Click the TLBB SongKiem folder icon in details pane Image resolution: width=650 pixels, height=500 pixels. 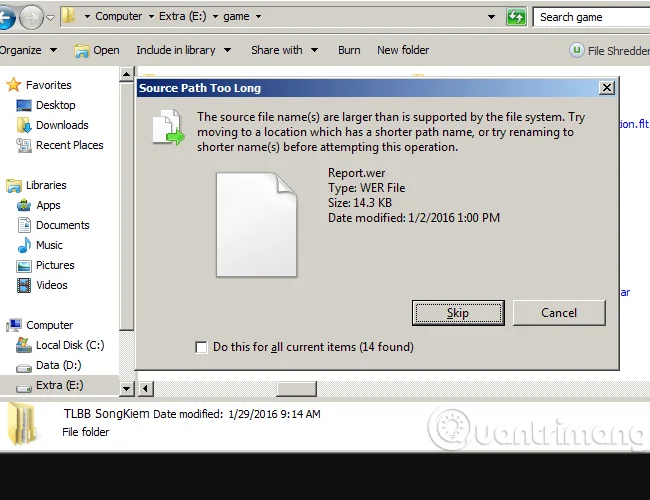click(21, 424)
